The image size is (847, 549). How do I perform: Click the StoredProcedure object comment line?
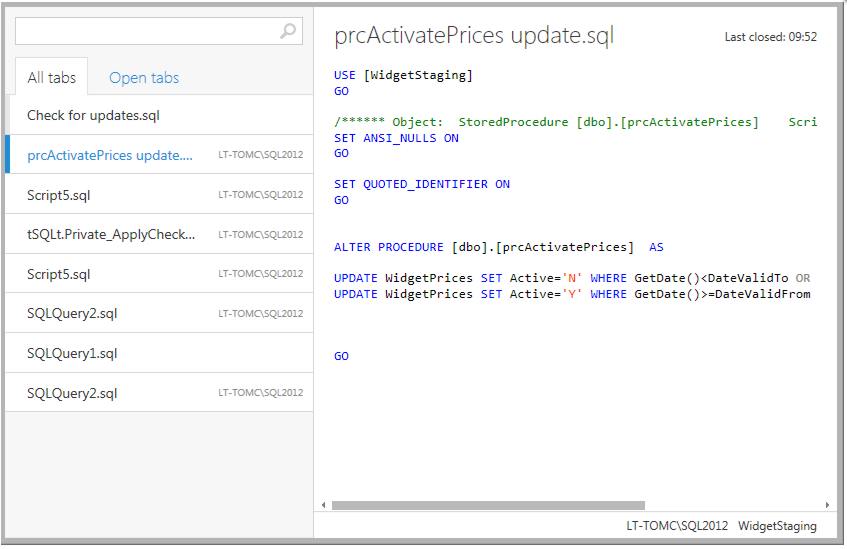[575, 122]
